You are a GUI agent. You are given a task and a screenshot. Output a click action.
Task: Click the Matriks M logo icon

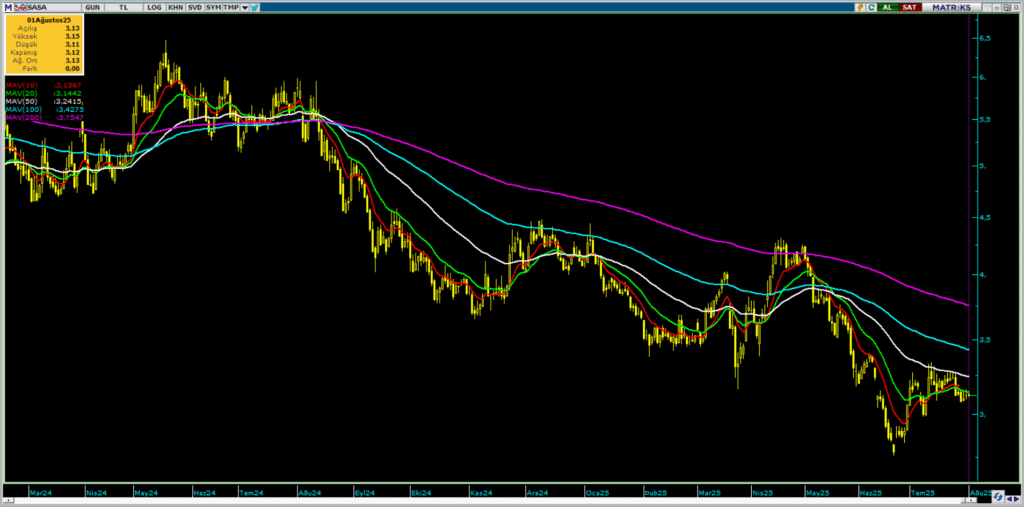point(8,7)
